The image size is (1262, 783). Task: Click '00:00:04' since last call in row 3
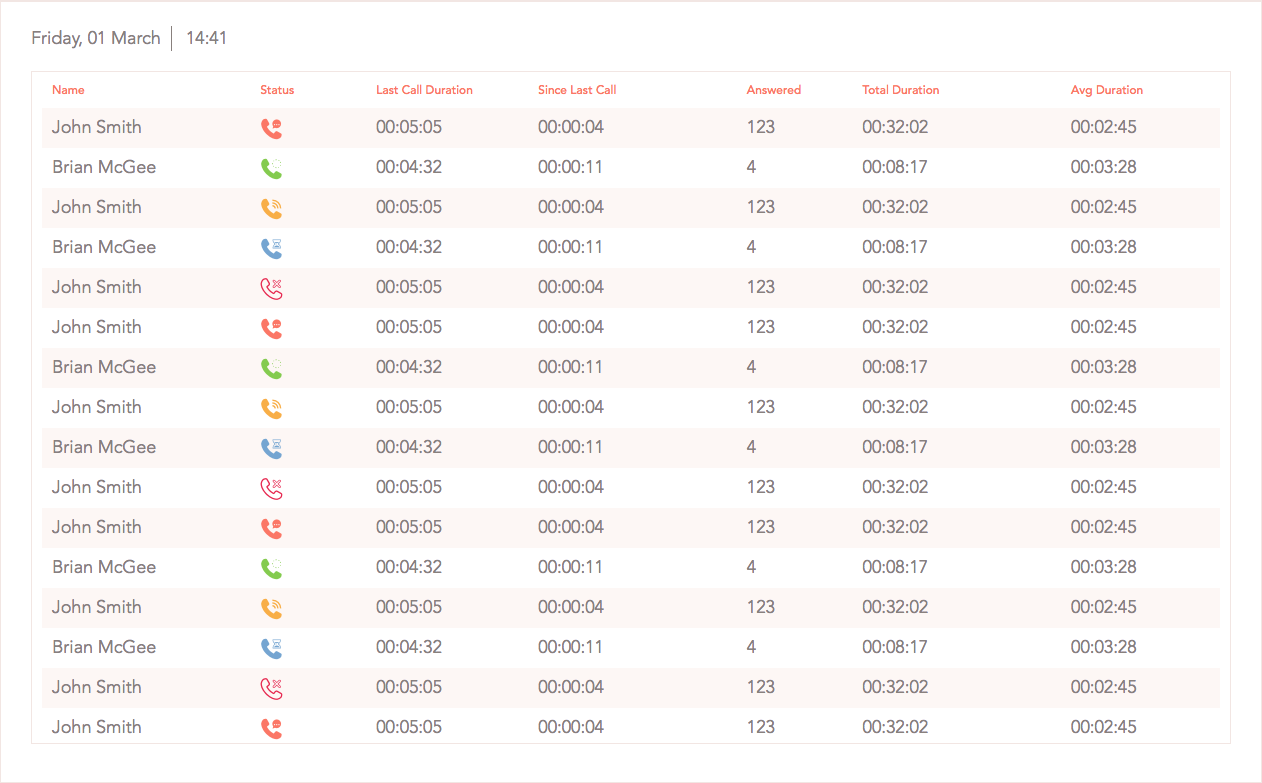571,207
